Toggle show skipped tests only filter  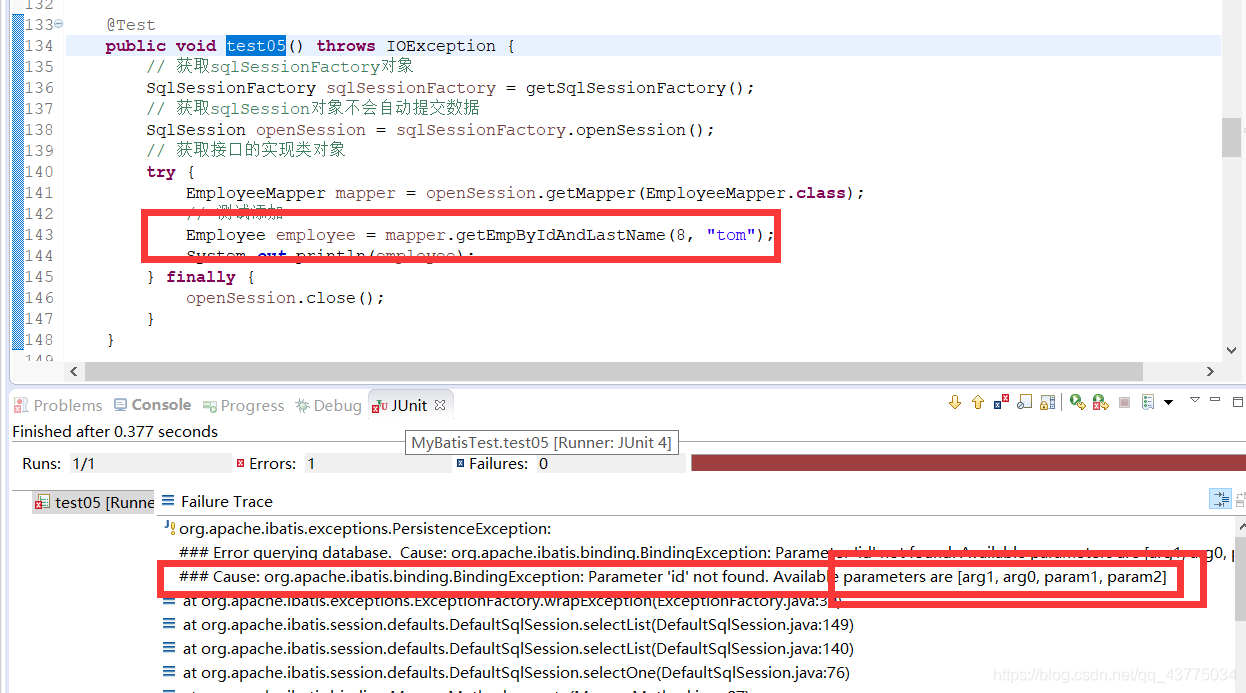coord(1025,402)
